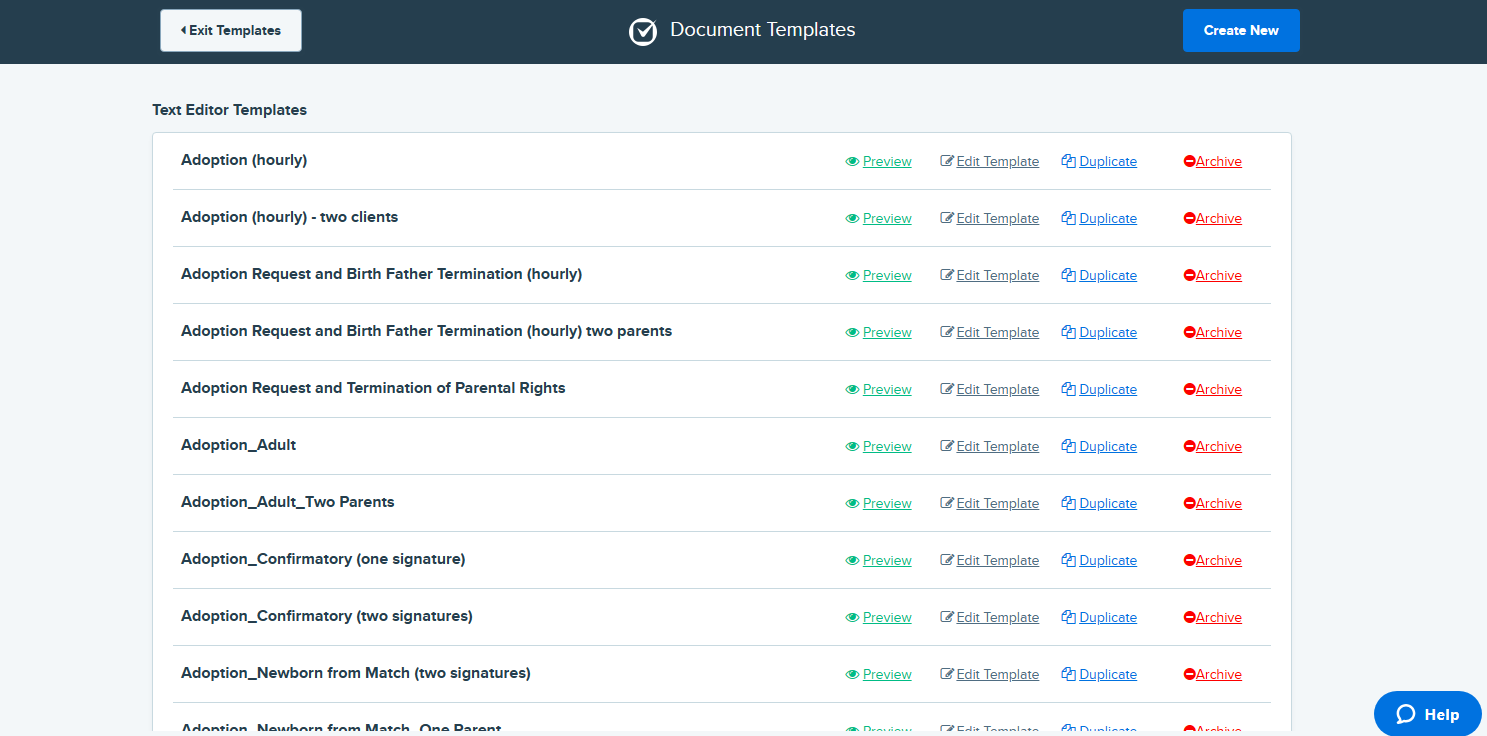
Task: Click red archive icon for Adoption_Confirmatory (one signature)
Action: (1189, 560)
